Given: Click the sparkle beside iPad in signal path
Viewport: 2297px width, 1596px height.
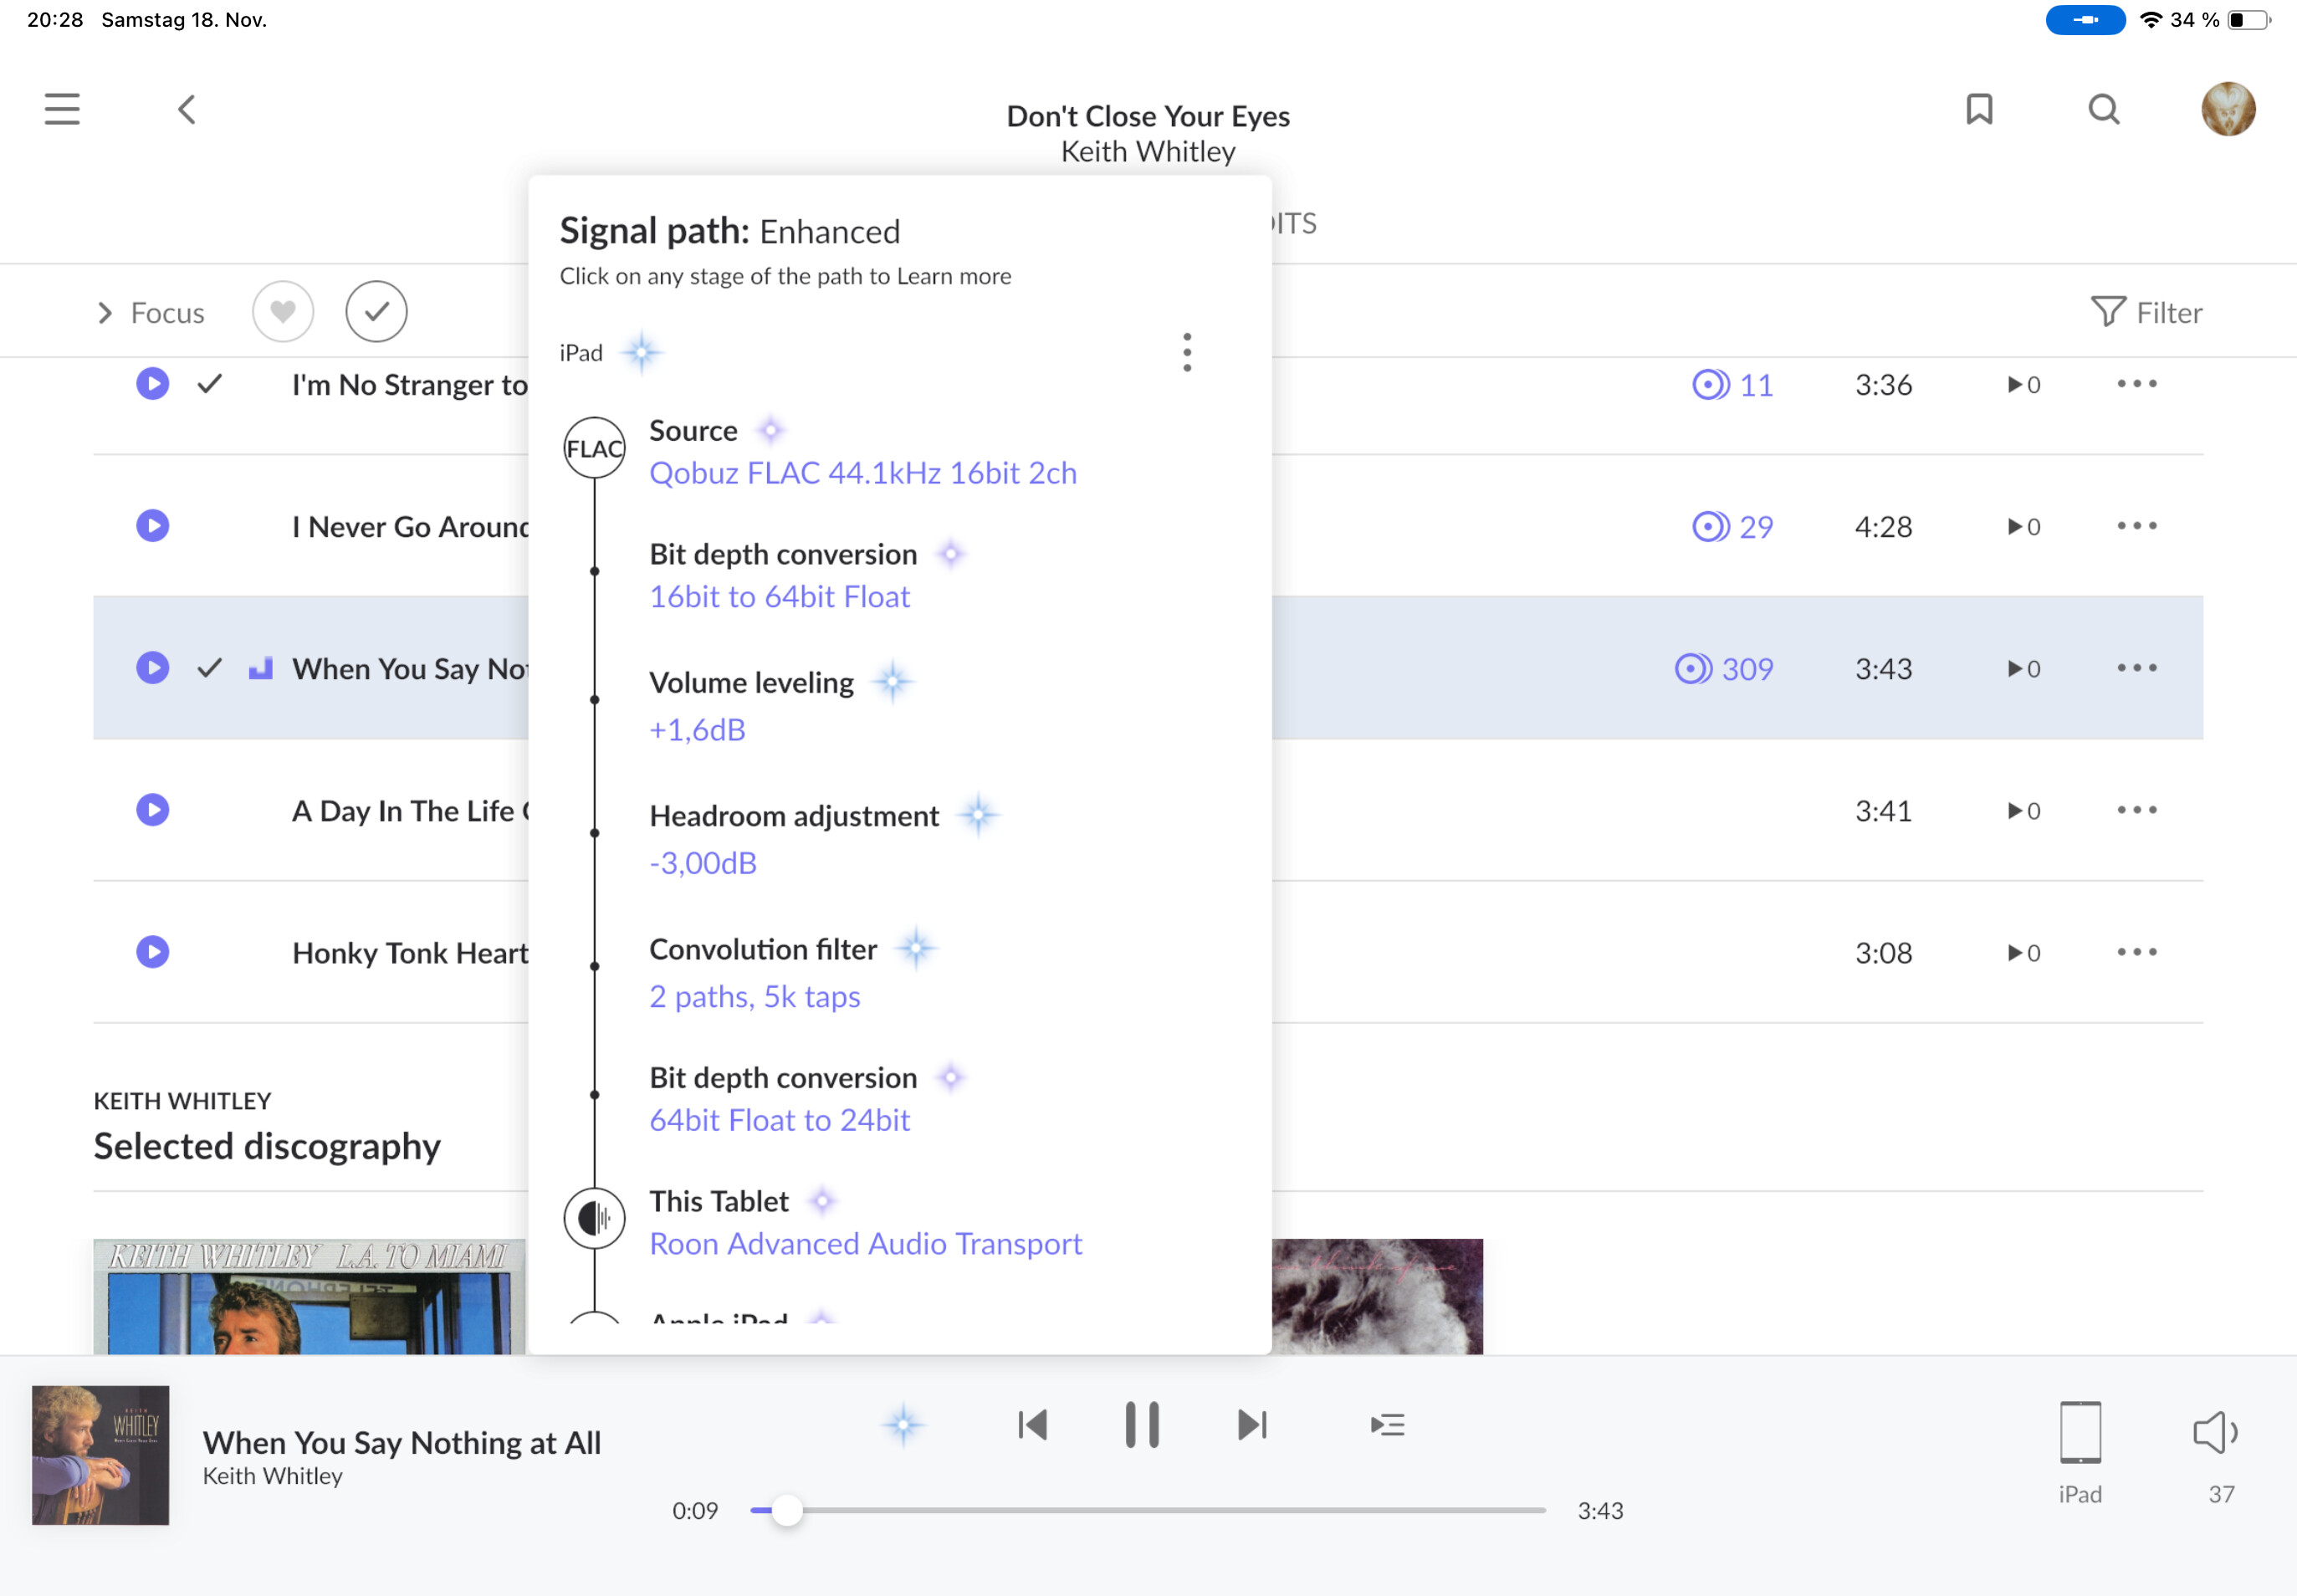Looking at the screenshot, I should pos(642,353).
